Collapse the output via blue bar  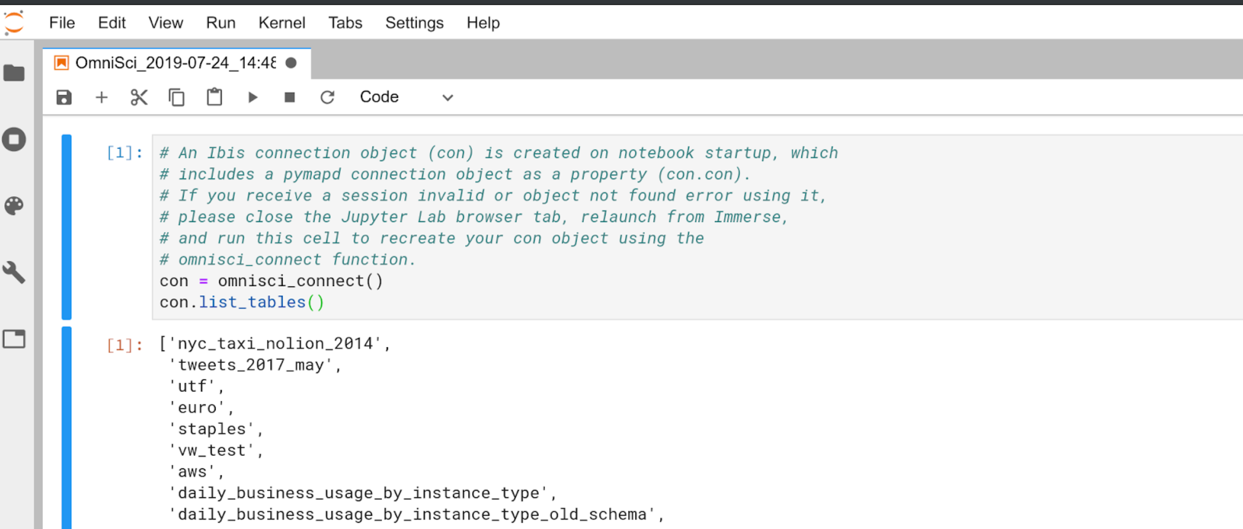click(67, 430)
